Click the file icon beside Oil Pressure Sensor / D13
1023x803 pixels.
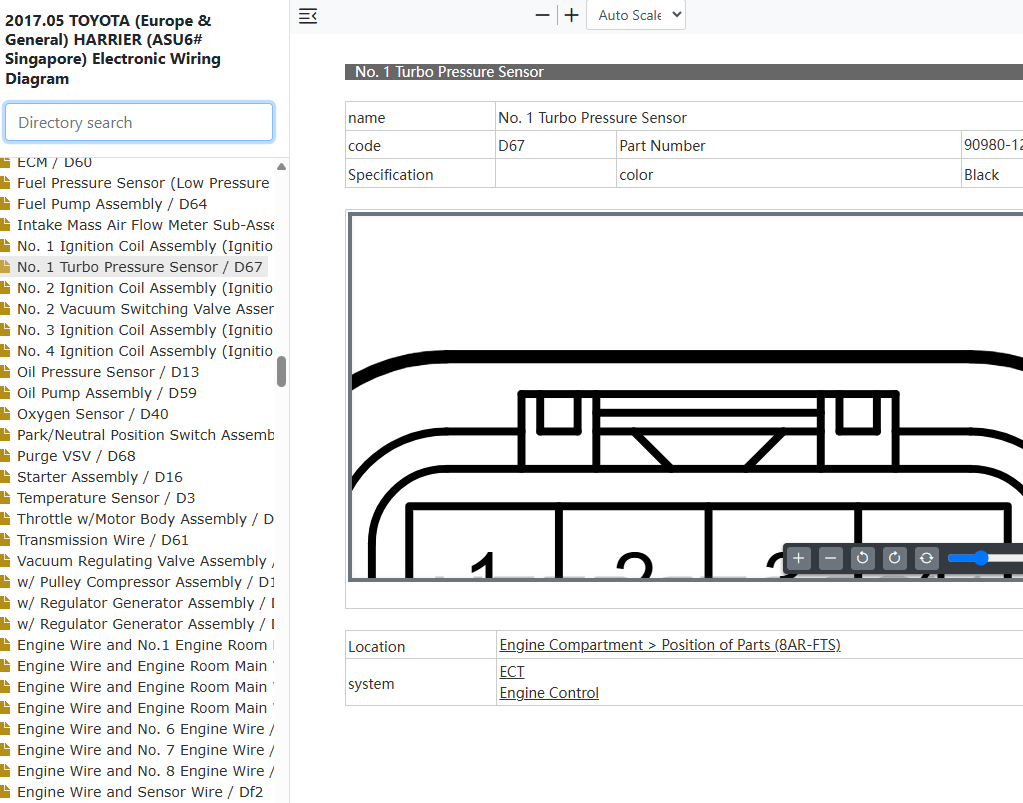(5, 371)
